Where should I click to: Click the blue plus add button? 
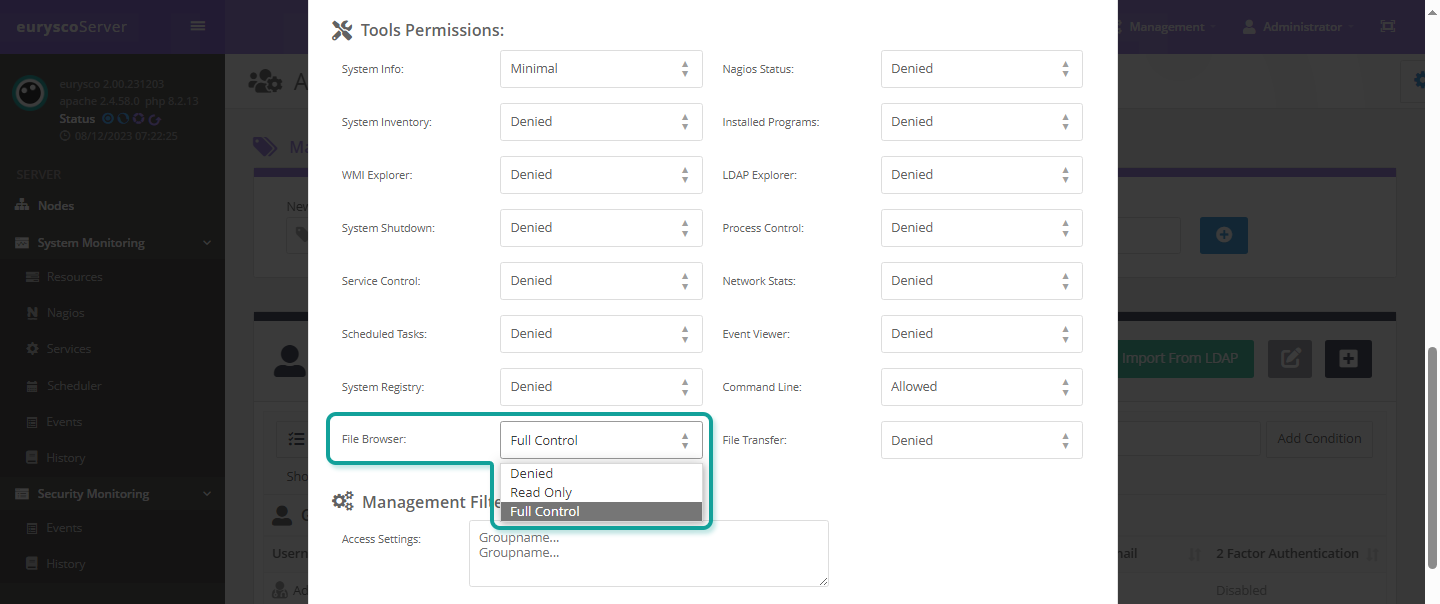click(1223, 235)
